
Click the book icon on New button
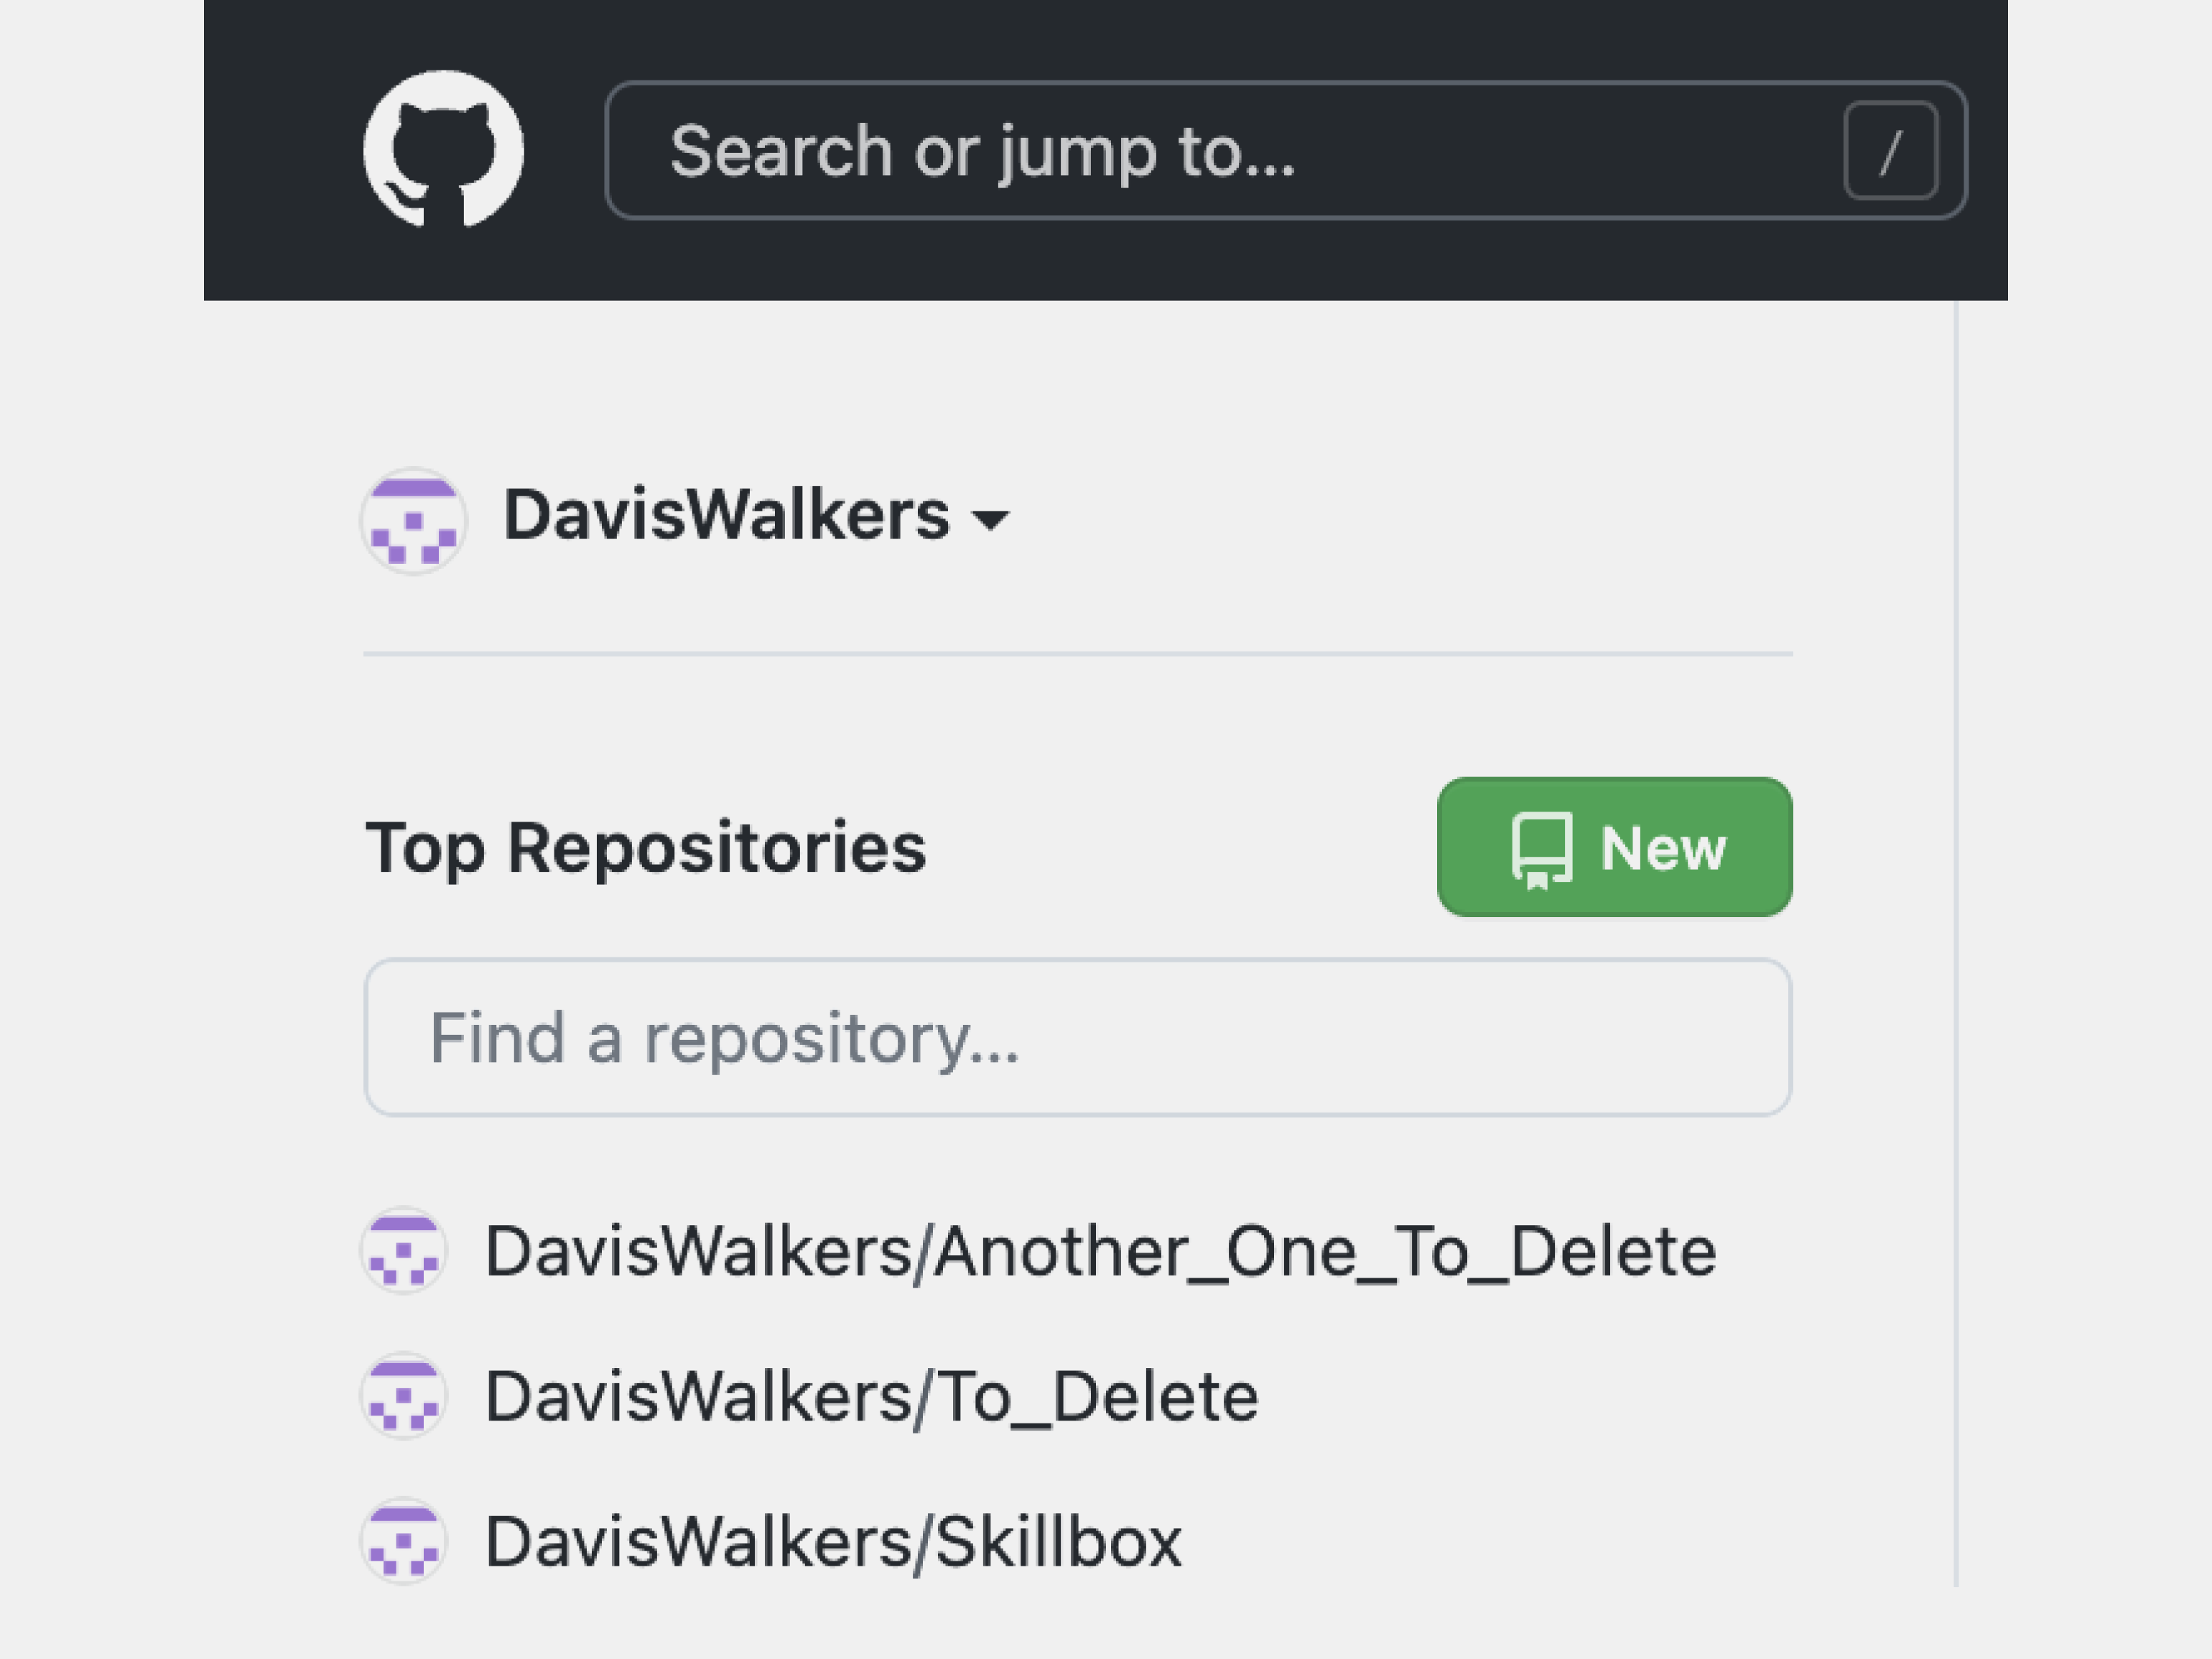coord(1541,849)
